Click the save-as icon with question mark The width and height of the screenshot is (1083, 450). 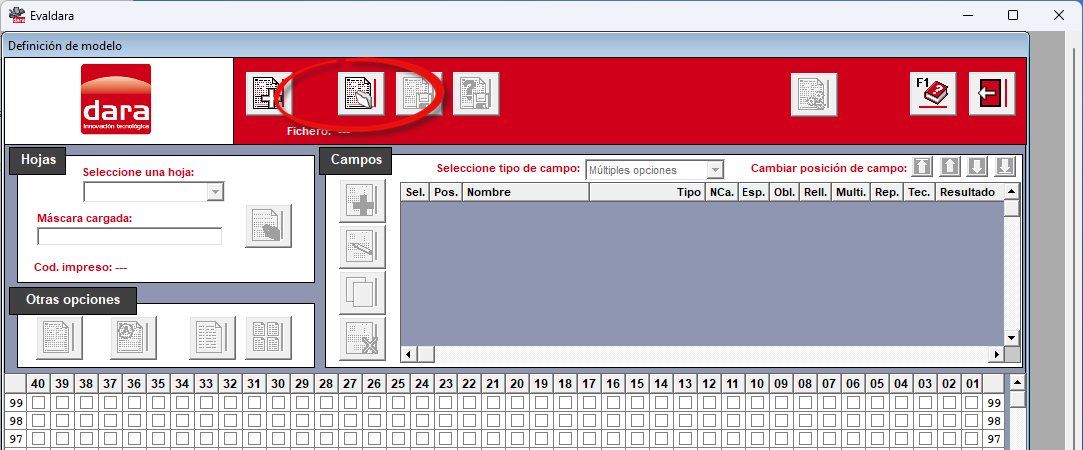pos(476,94)
